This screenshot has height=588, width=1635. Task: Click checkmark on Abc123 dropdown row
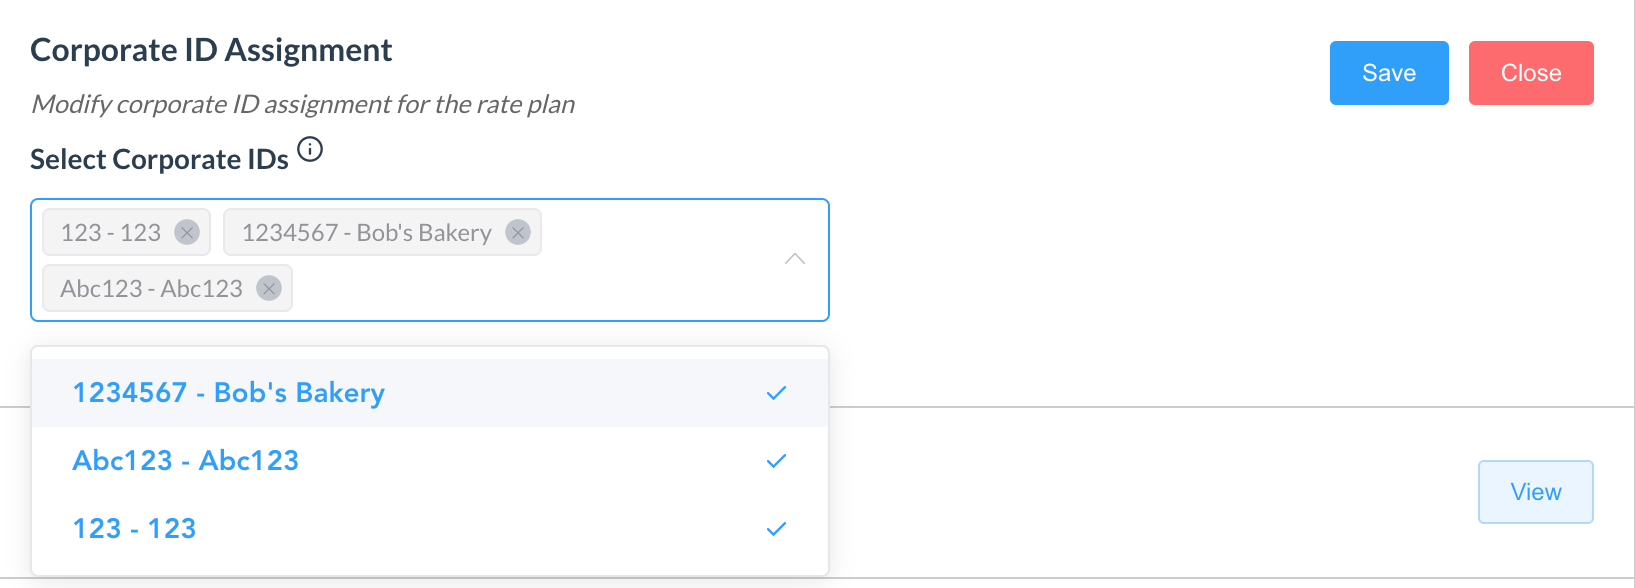coord(776,461)
